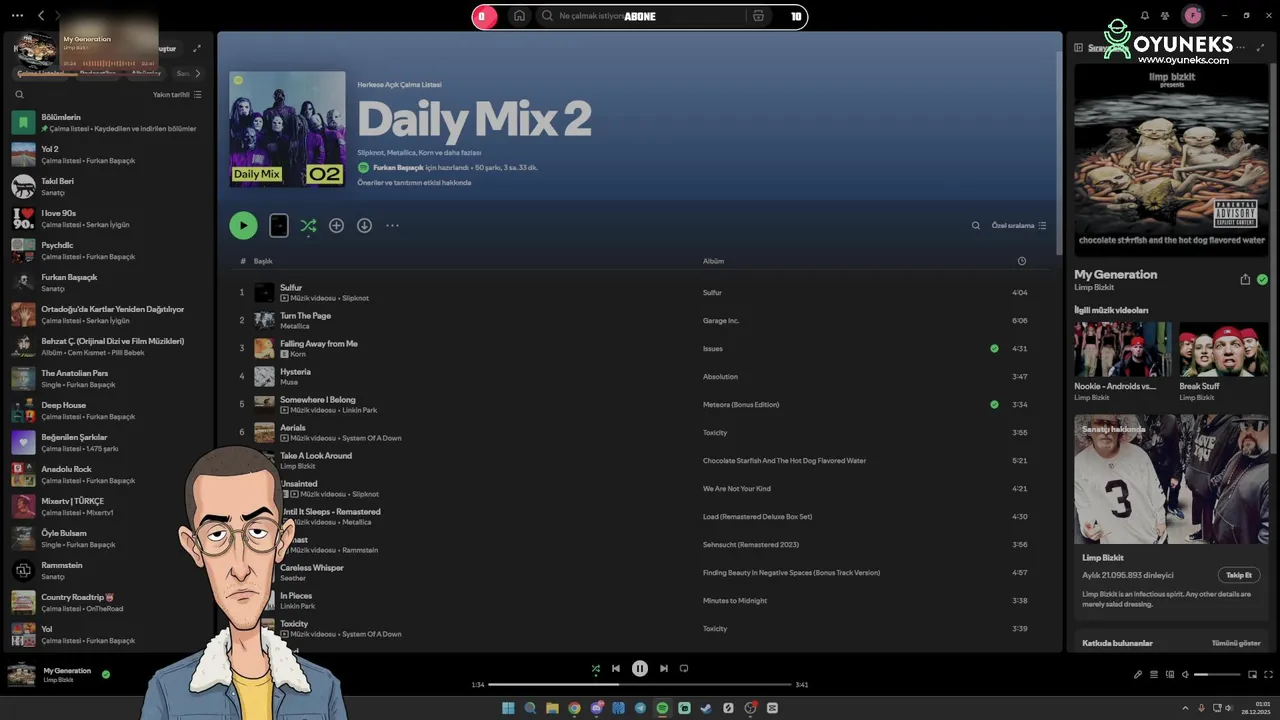Open the Home page icon in top bar
This screenshot has width=1280, height=720.
(x=519, y=16)
